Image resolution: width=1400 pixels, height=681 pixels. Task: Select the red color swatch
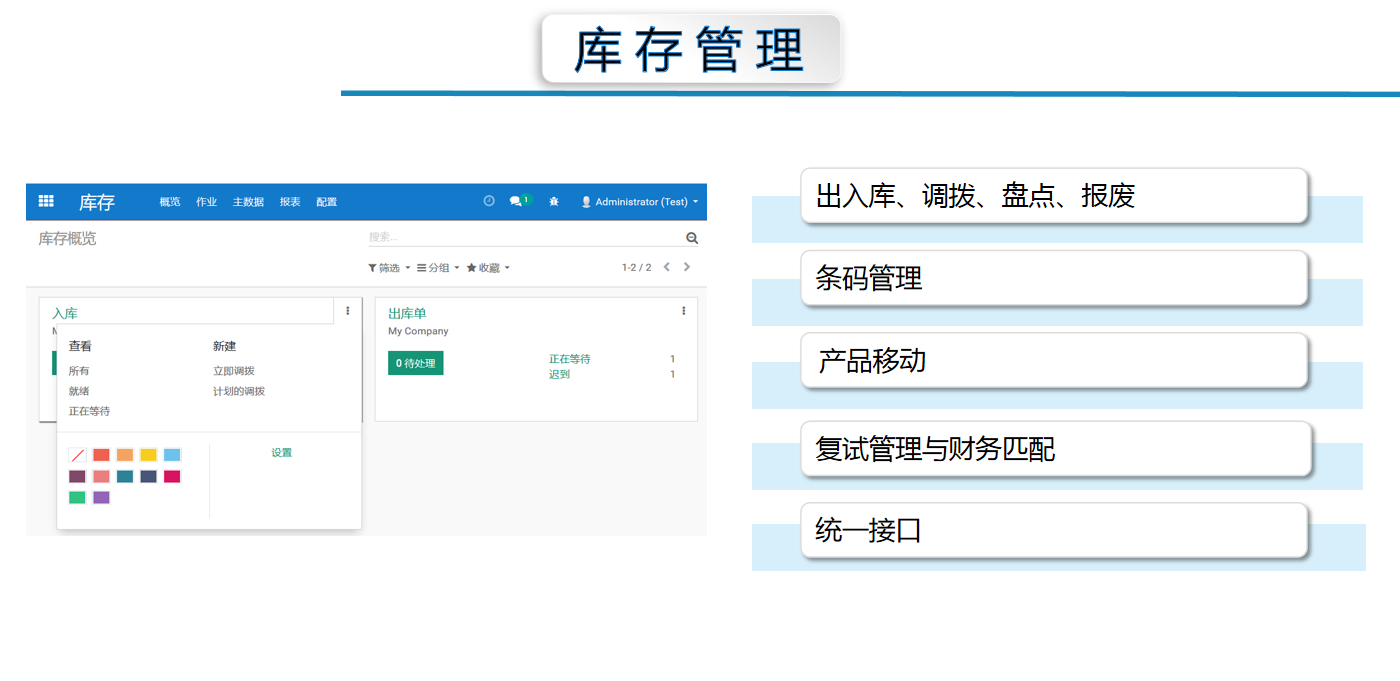tap(101, 455)
